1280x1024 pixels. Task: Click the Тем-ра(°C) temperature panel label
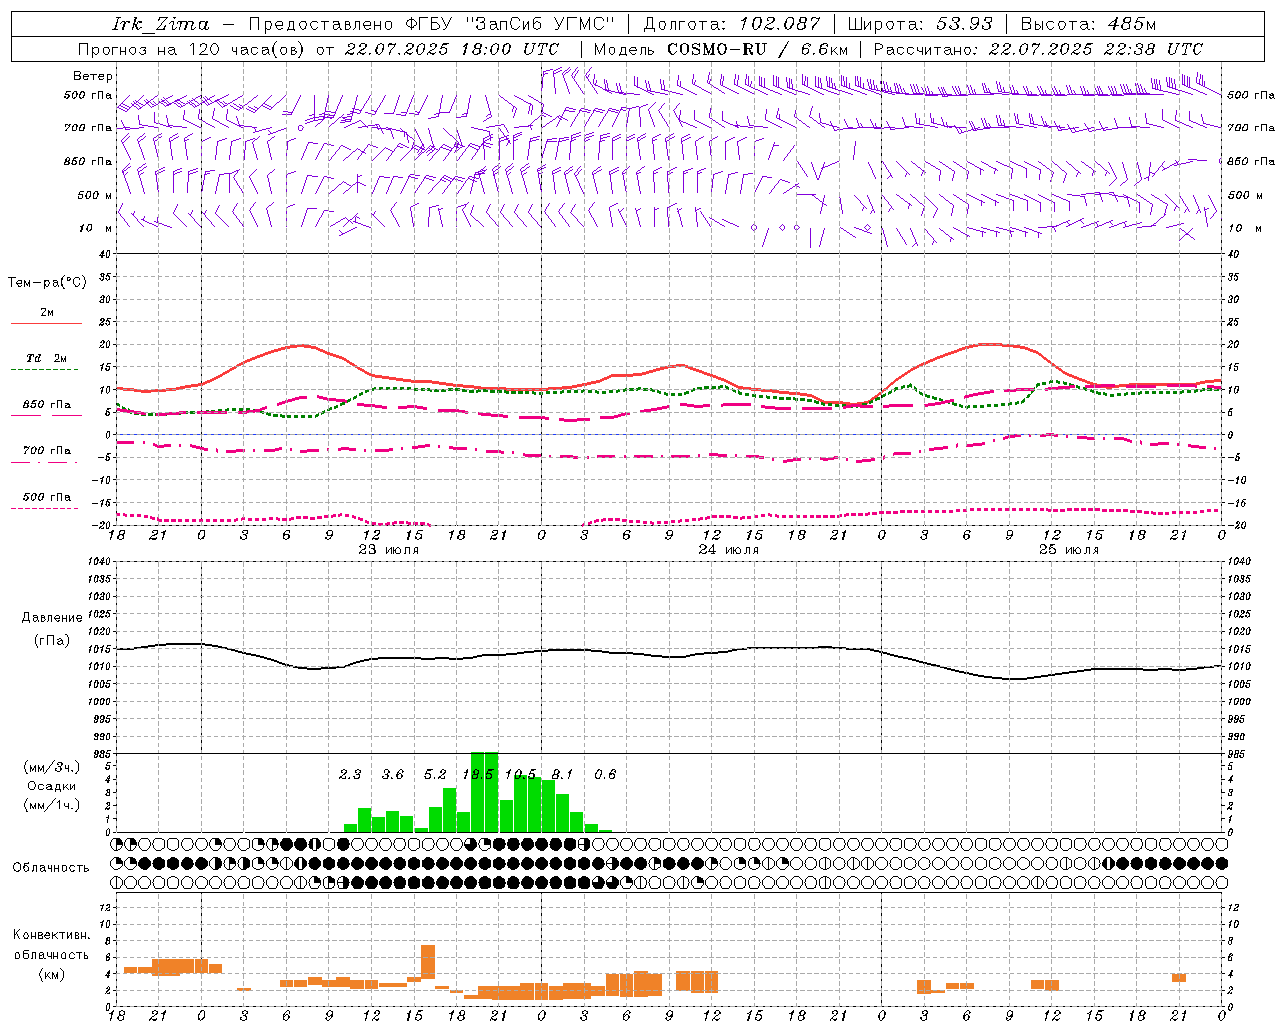click(x=47, y=283)
